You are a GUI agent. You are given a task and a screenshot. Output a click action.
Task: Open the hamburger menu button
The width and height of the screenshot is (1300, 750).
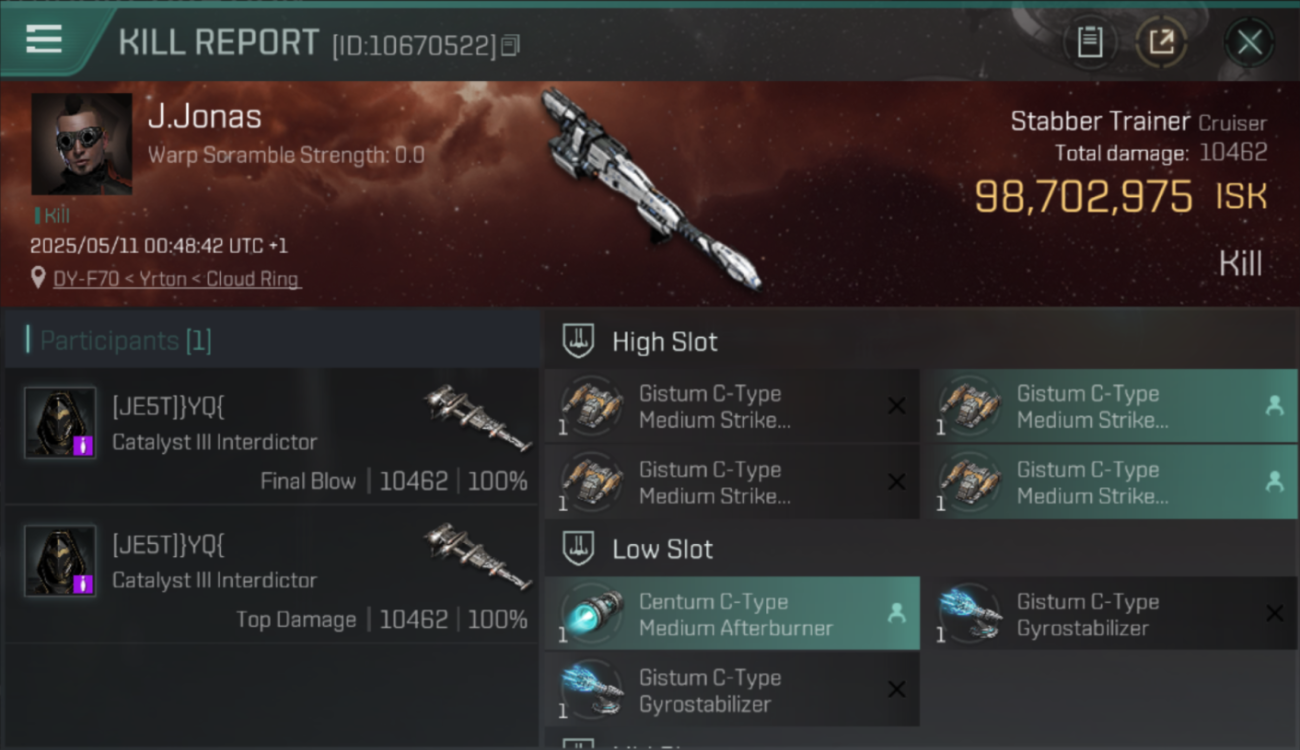[44, 40]
